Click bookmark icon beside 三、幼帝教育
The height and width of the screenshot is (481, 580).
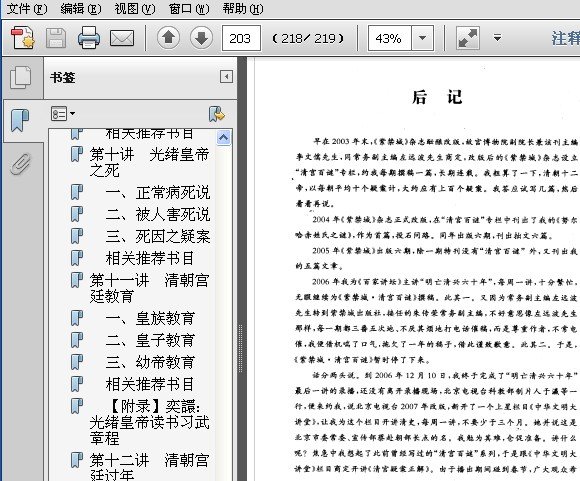click(77, 362)
